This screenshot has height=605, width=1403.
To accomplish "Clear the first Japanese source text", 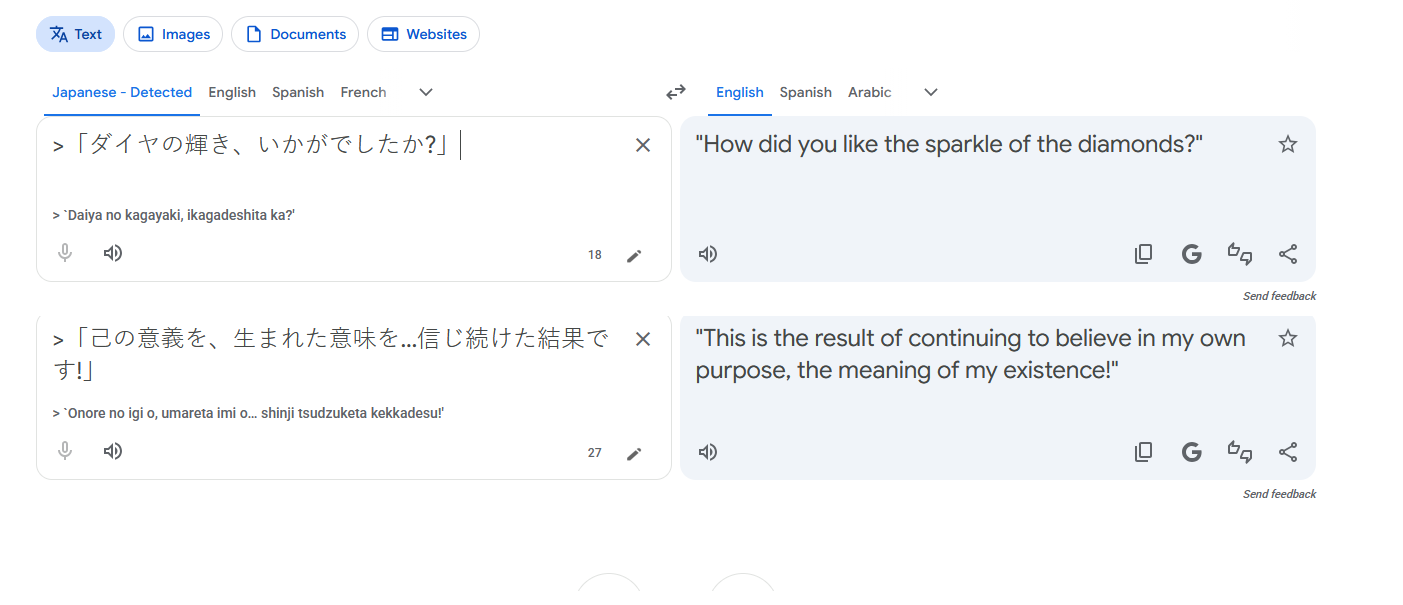I will point(643,145).
